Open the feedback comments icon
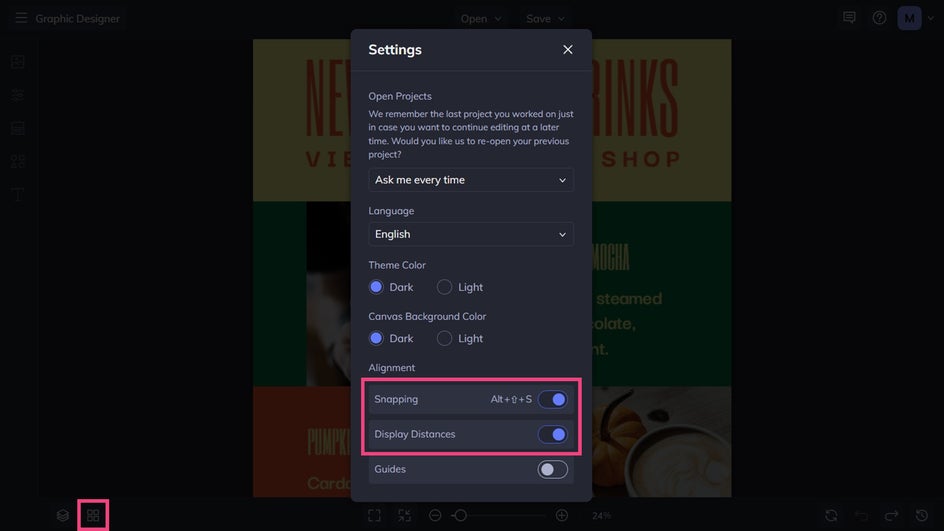Screen dimensions: 944x531 pos(849,18)
